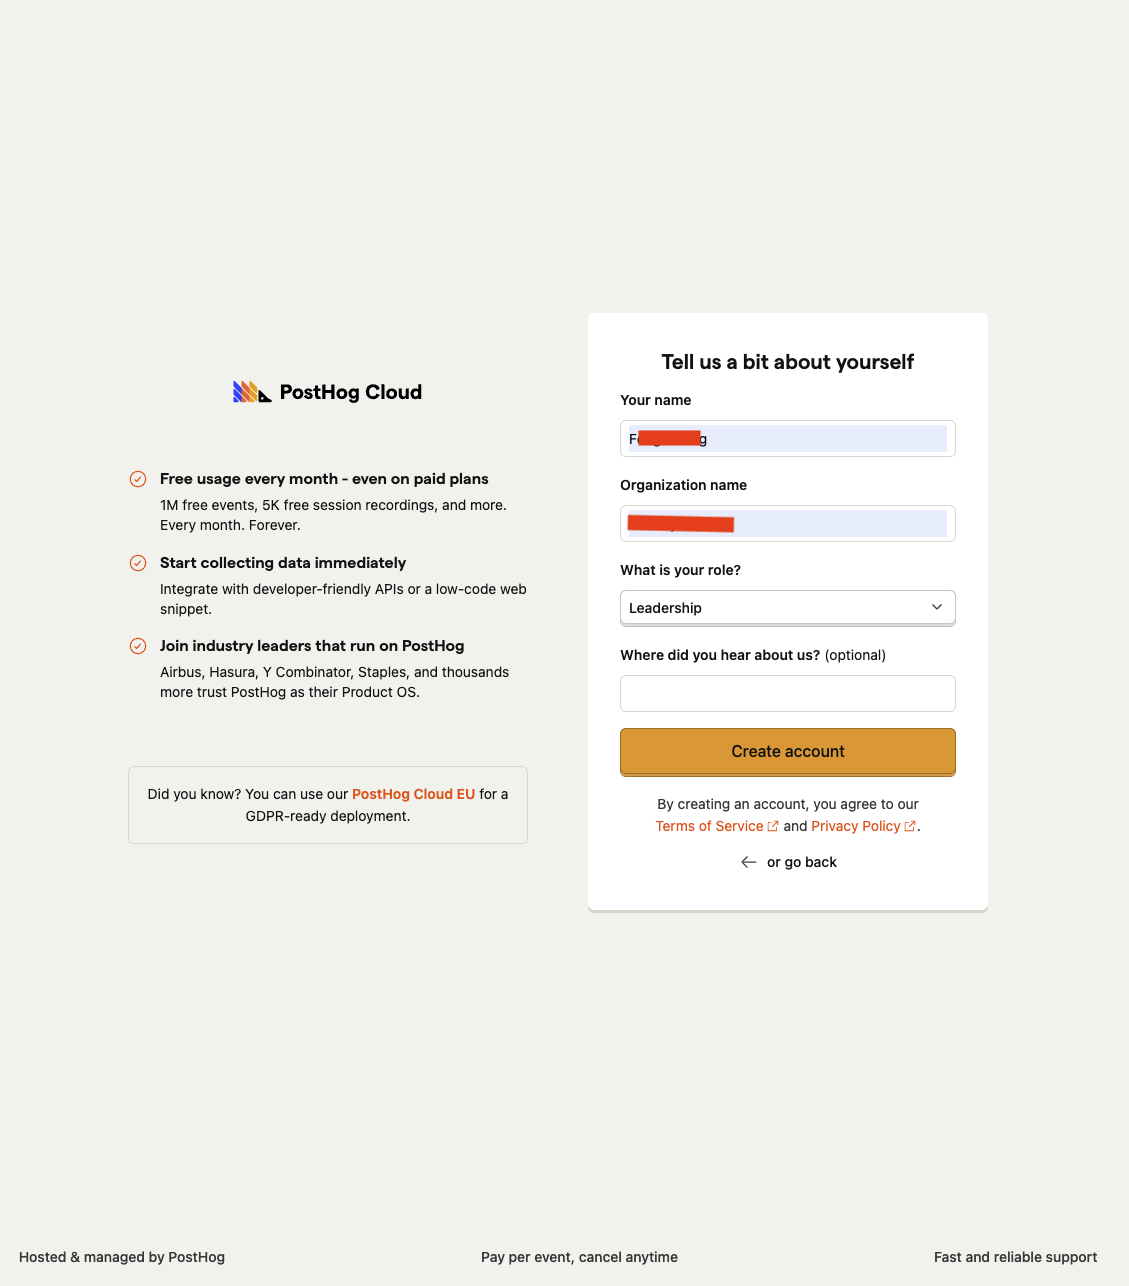Click the PostHog Cloud title text
Image resolution: width=1129 pixels, height=1286 pixels.
(x=351, y=392)
